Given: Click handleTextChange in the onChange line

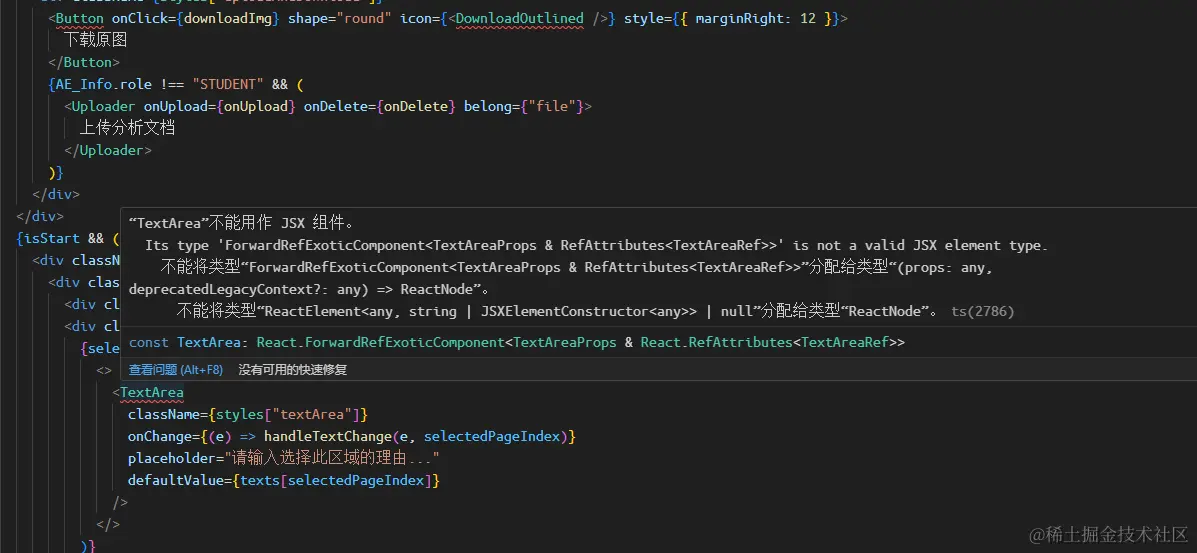Looking at the screenshot, I should [x=327, y=437].
